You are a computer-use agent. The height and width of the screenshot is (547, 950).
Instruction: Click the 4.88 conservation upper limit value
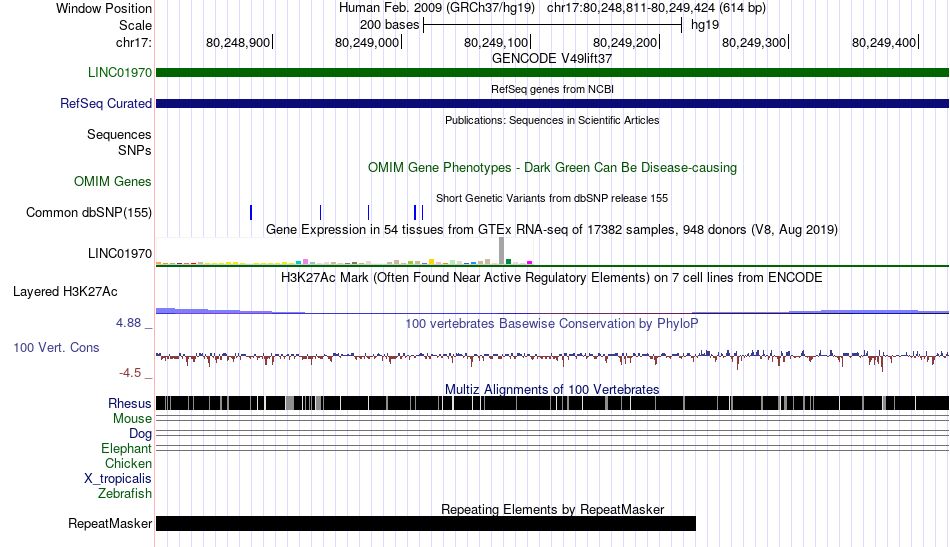[x=128, y=323]
